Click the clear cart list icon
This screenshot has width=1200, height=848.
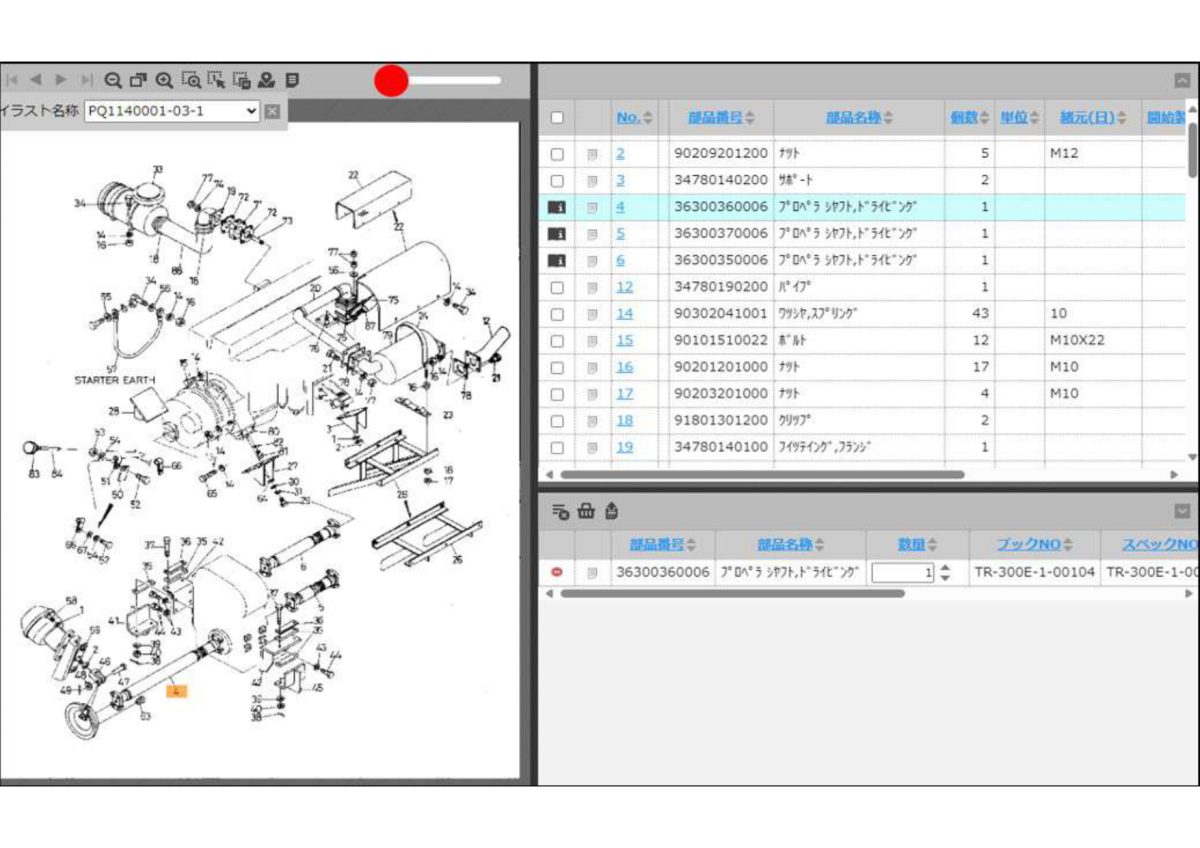(560, 512)
